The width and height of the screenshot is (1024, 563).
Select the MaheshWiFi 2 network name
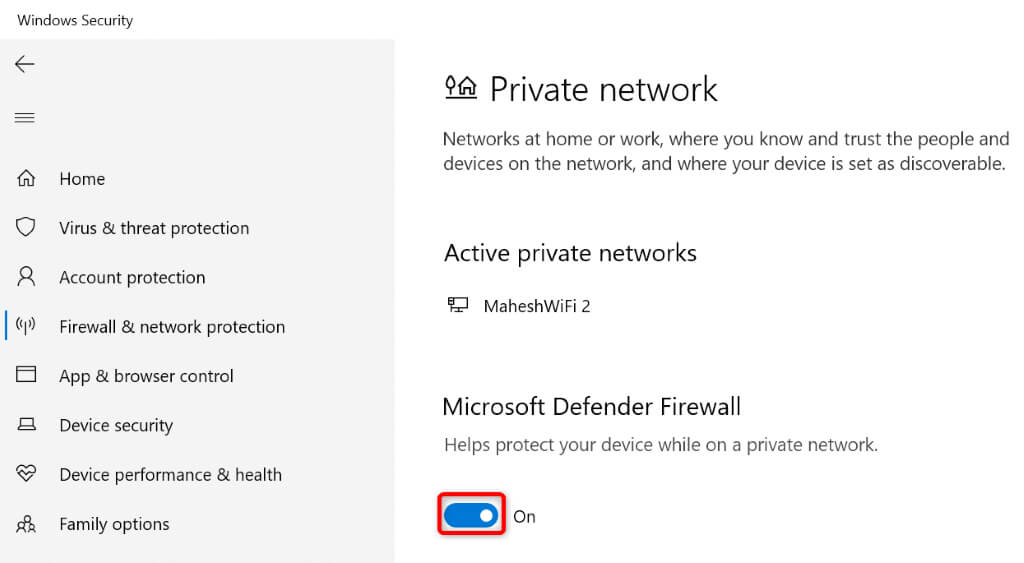coord(537,306)
